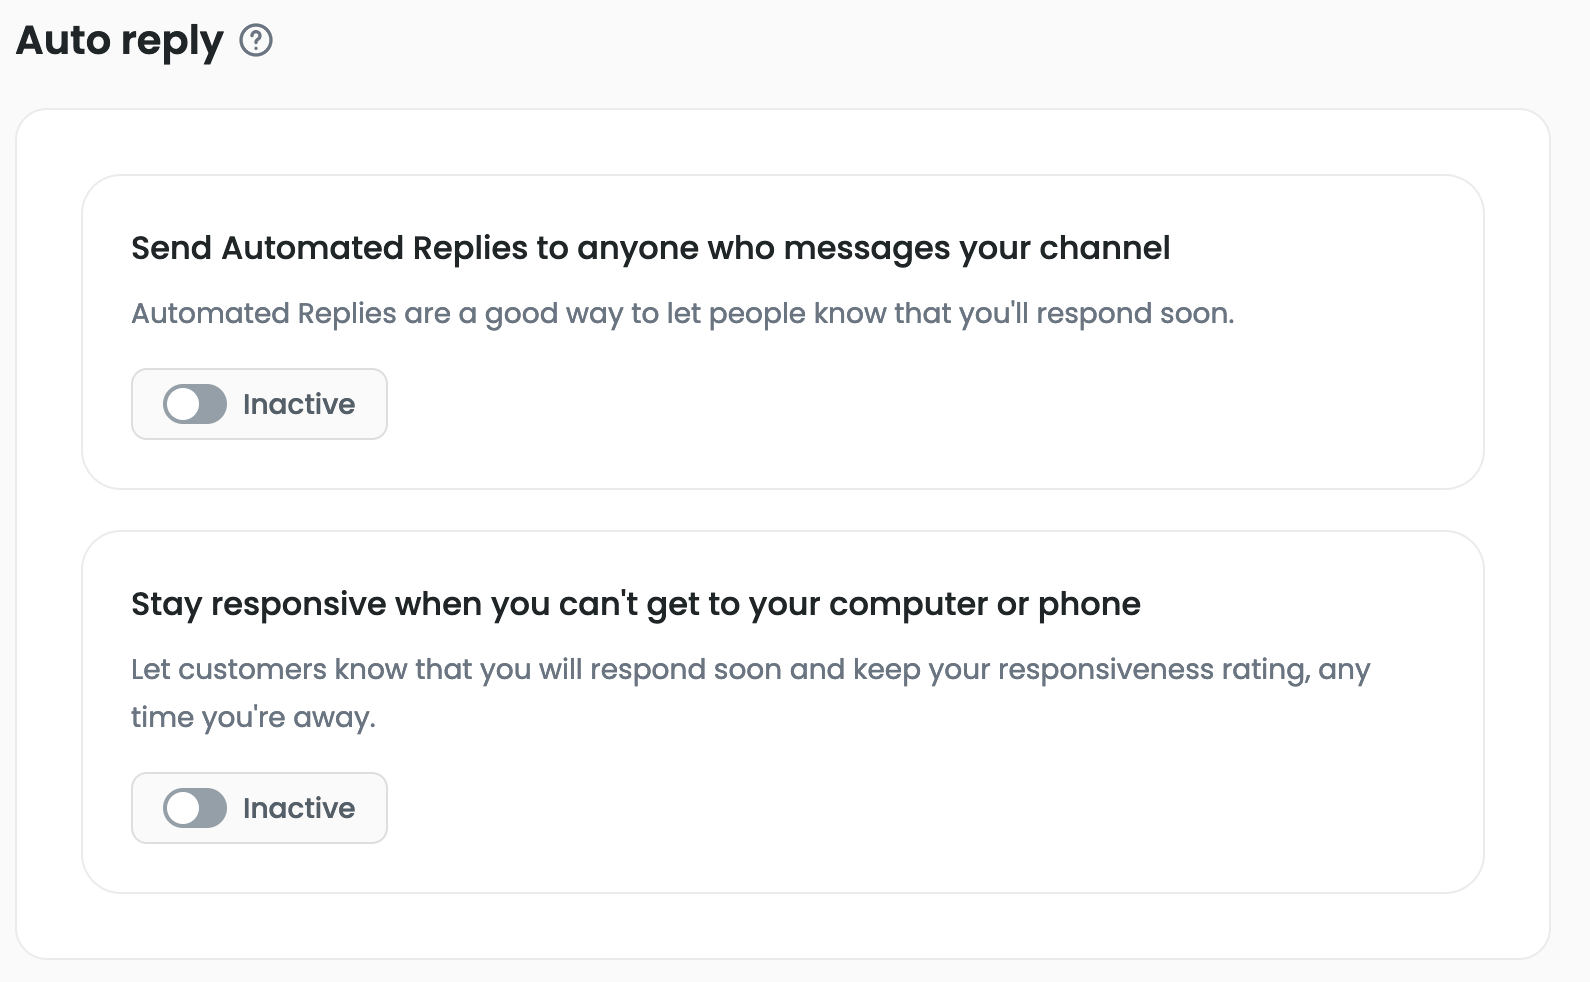
Task: Click the 'Let customers know' description text
Action: click(750, 693)
